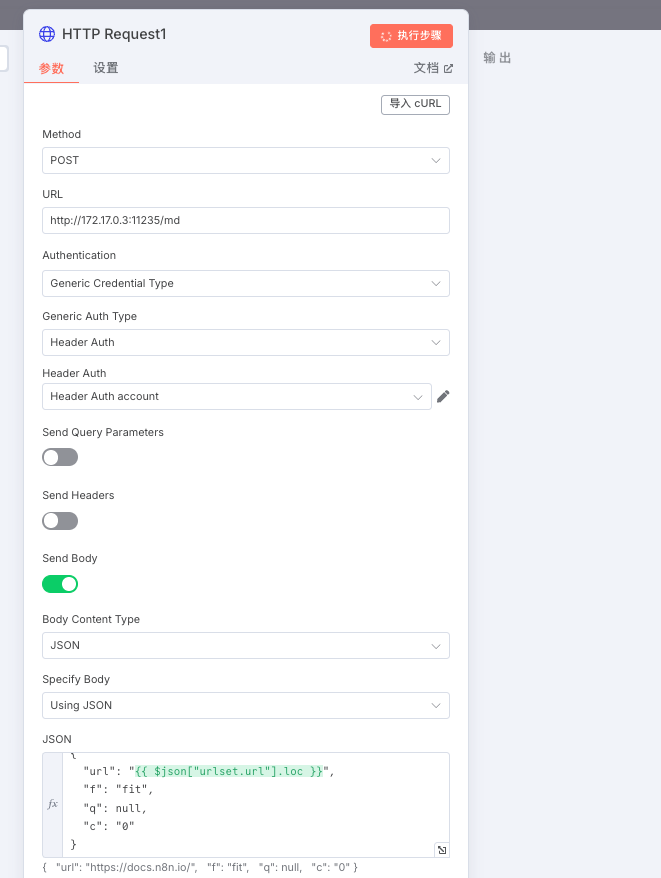Screen dimensions: 661x878
Task: Click the spinner icon on execute button
Action: [x=386, y=36]
